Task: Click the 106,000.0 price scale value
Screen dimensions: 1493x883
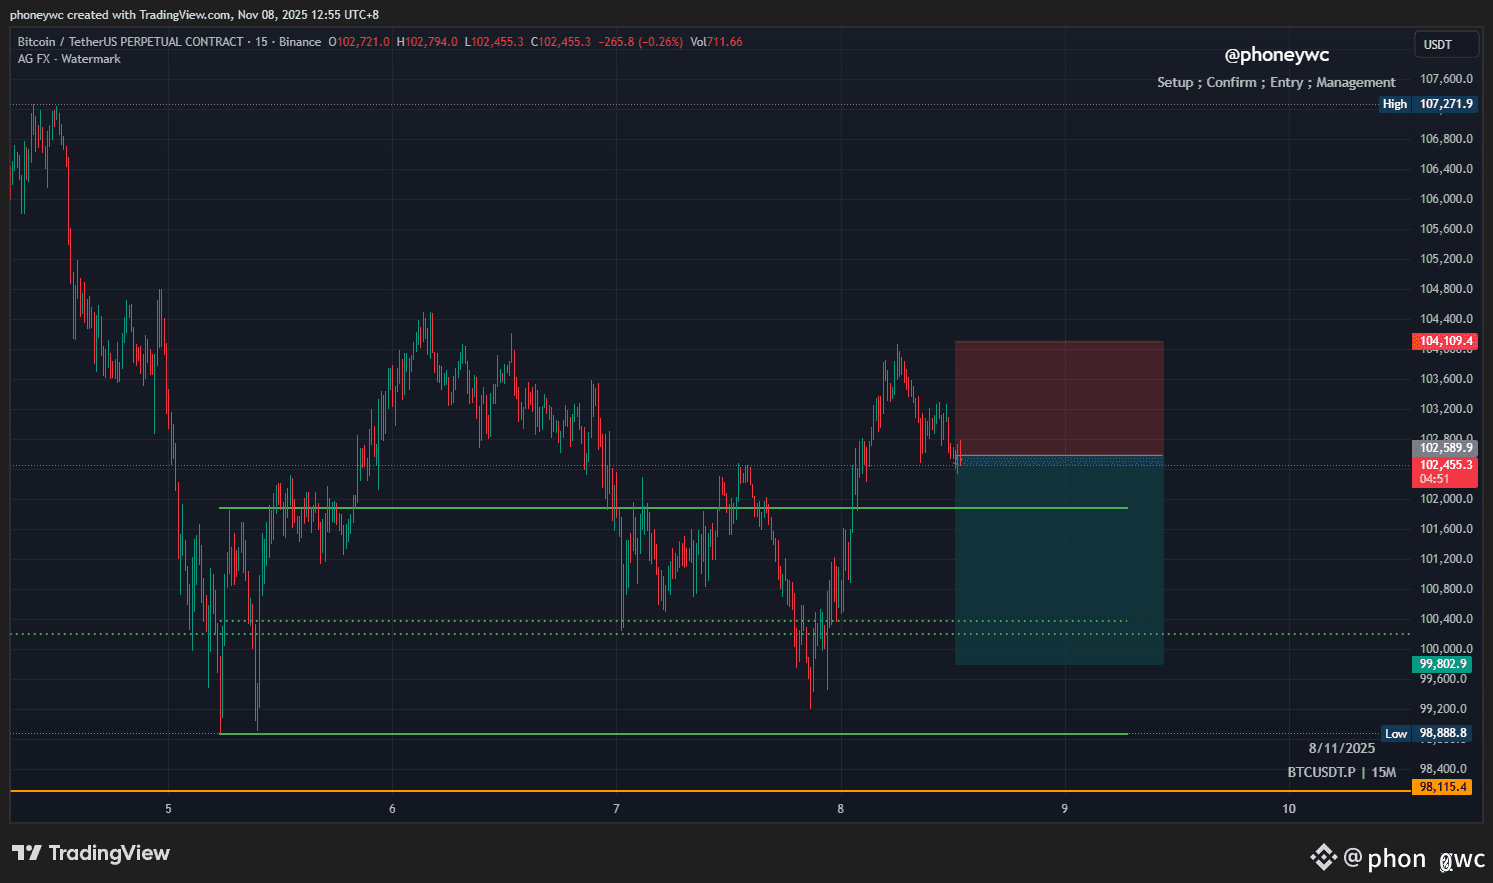Action: [1446, 199]
